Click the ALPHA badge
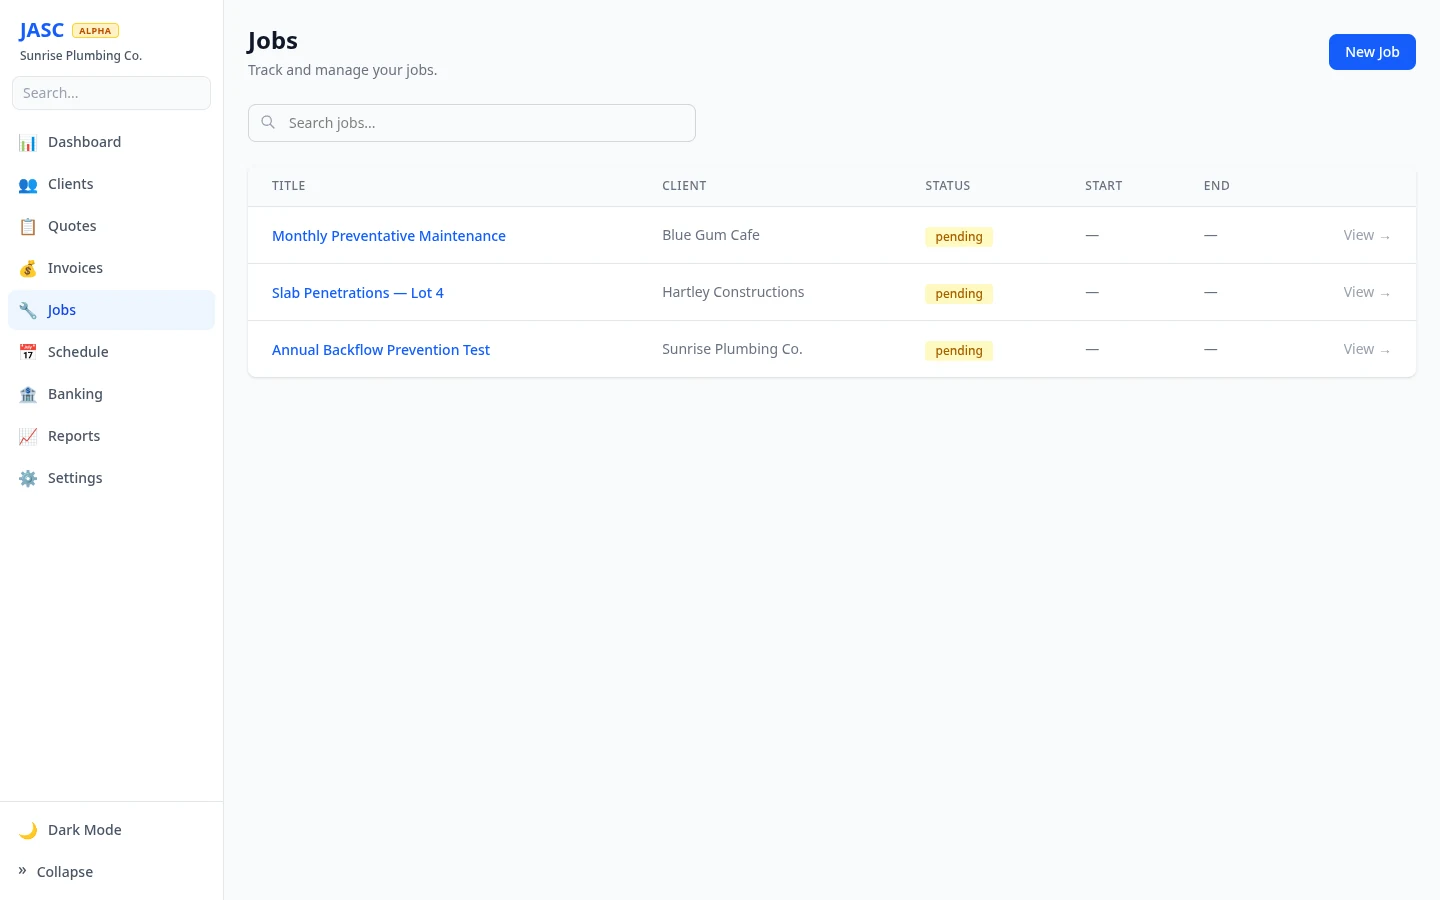The height and width of the screenshot is (900, 1440). [95, 31]
